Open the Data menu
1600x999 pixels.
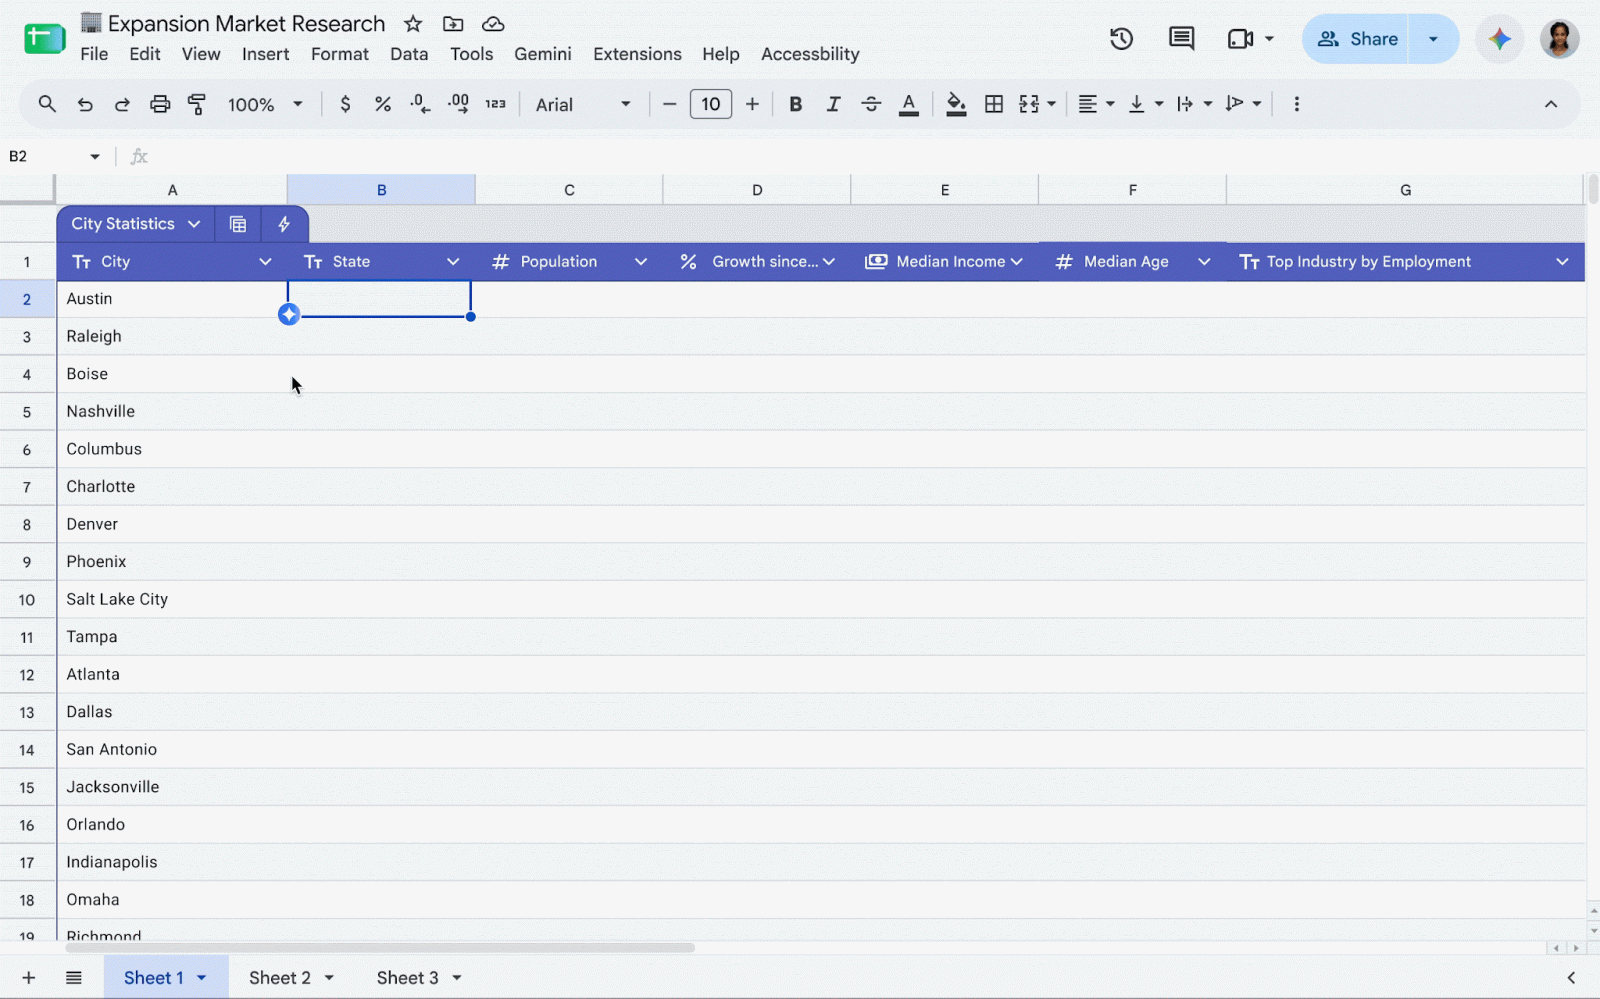pos(409,54)
